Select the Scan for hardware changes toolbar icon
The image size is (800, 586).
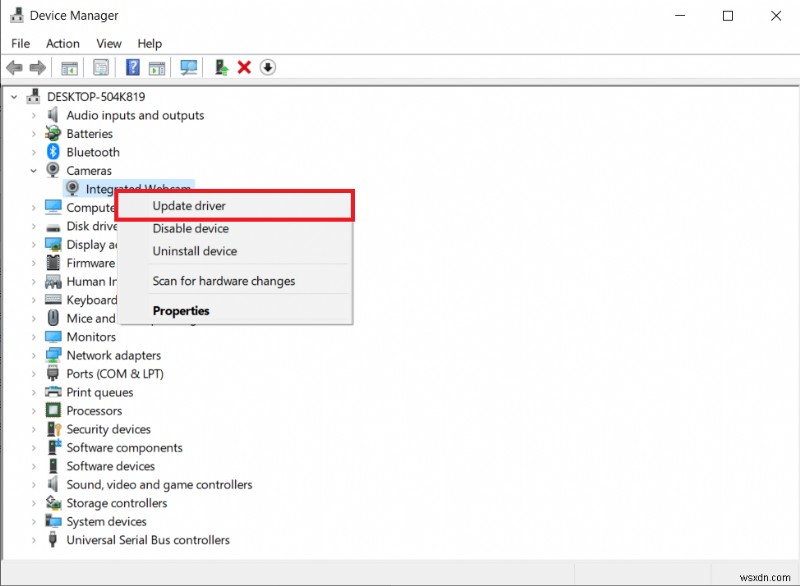pyautogui.click(x=189, y=67)
